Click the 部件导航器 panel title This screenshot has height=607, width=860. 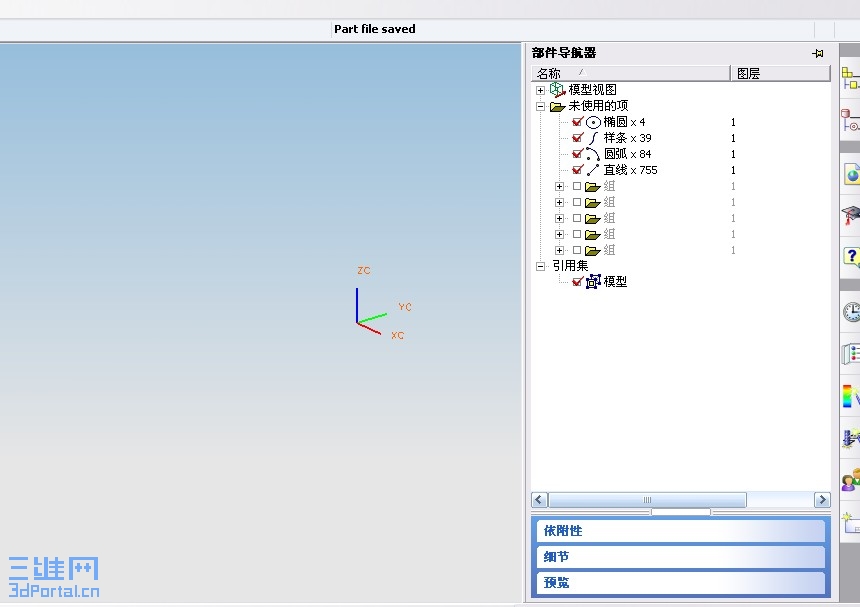click(564, 53)
